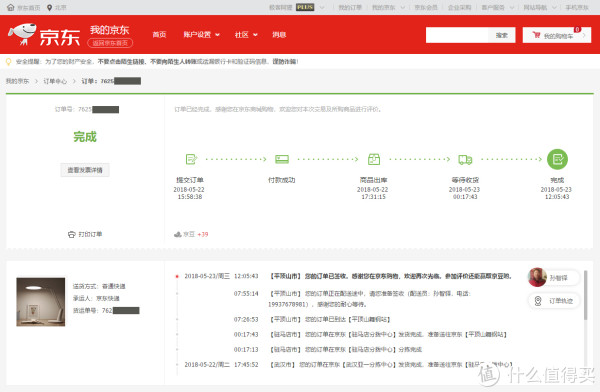Click the 返回京东首页 button
The height and width of the screenshot is (392, 600).
click(110, 43)
